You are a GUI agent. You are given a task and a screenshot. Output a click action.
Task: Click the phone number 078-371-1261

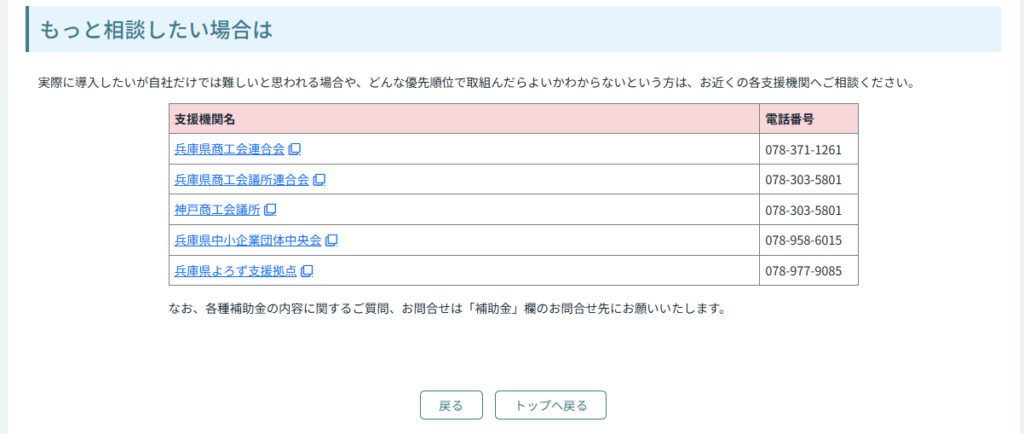(x=803, y=150)
